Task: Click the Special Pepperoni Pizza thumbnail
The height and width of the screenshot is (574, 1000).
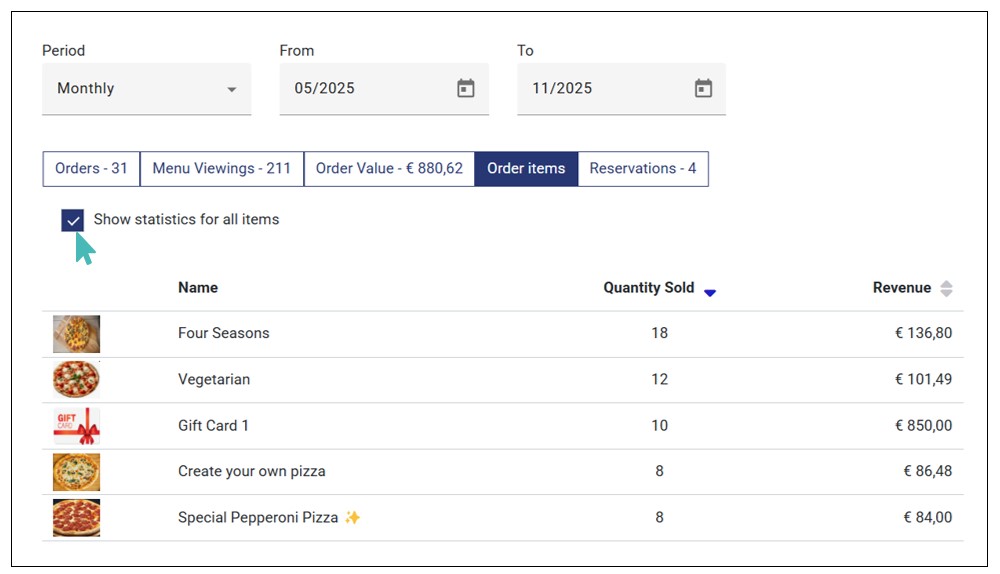Action: (76, 518)
